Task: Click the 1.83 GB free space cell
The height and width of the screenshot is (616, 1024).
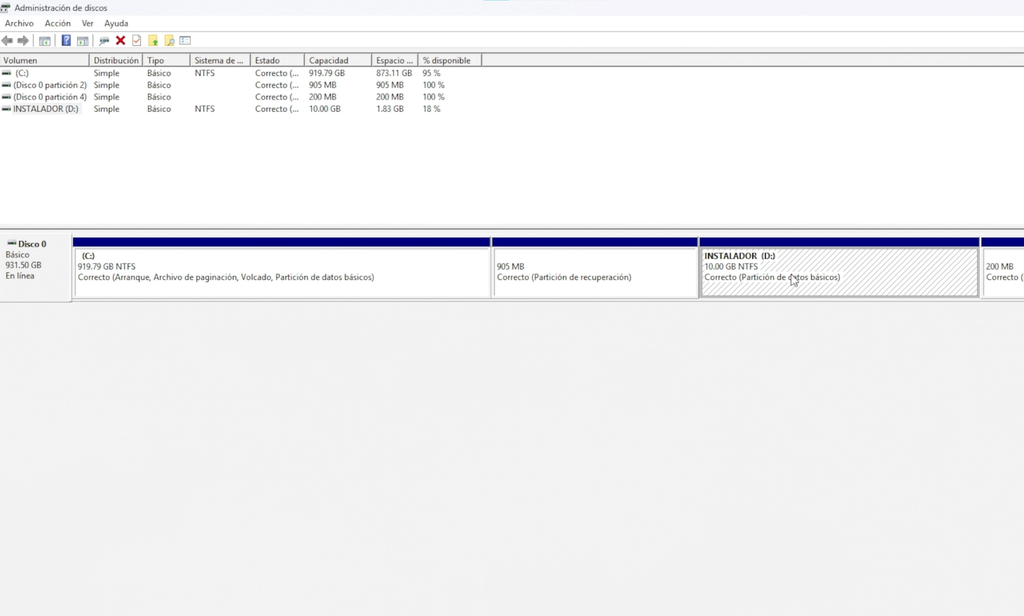Action: click(390, 109)
